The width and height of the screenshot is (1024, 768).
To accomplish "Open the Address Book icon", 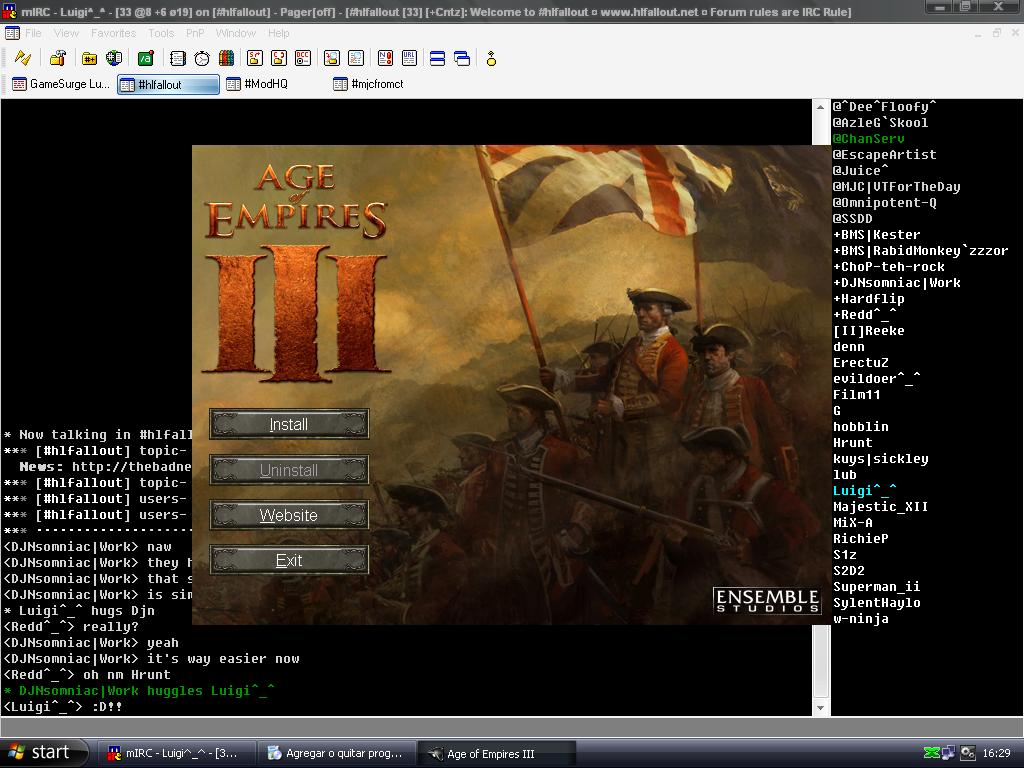I will coord(178,59).
